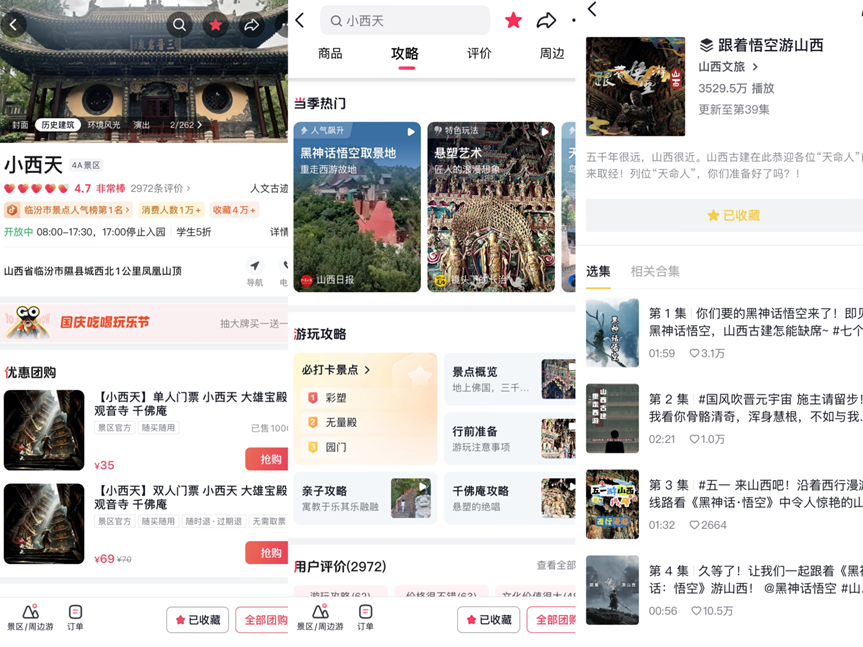Open episode 3 thumbnail with 五一 cover

(x=612, y=504)
